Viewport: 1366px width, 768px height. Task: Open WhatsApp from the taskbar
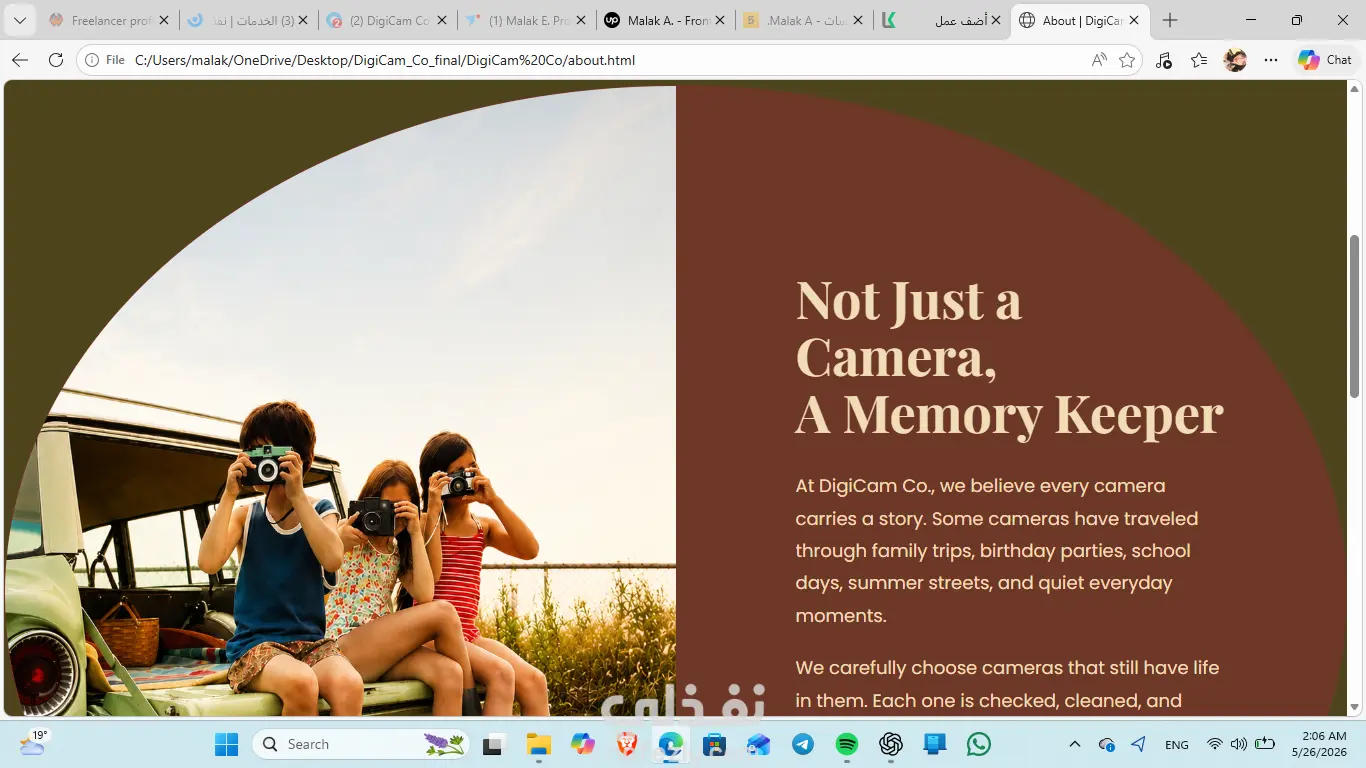(979, 744)
